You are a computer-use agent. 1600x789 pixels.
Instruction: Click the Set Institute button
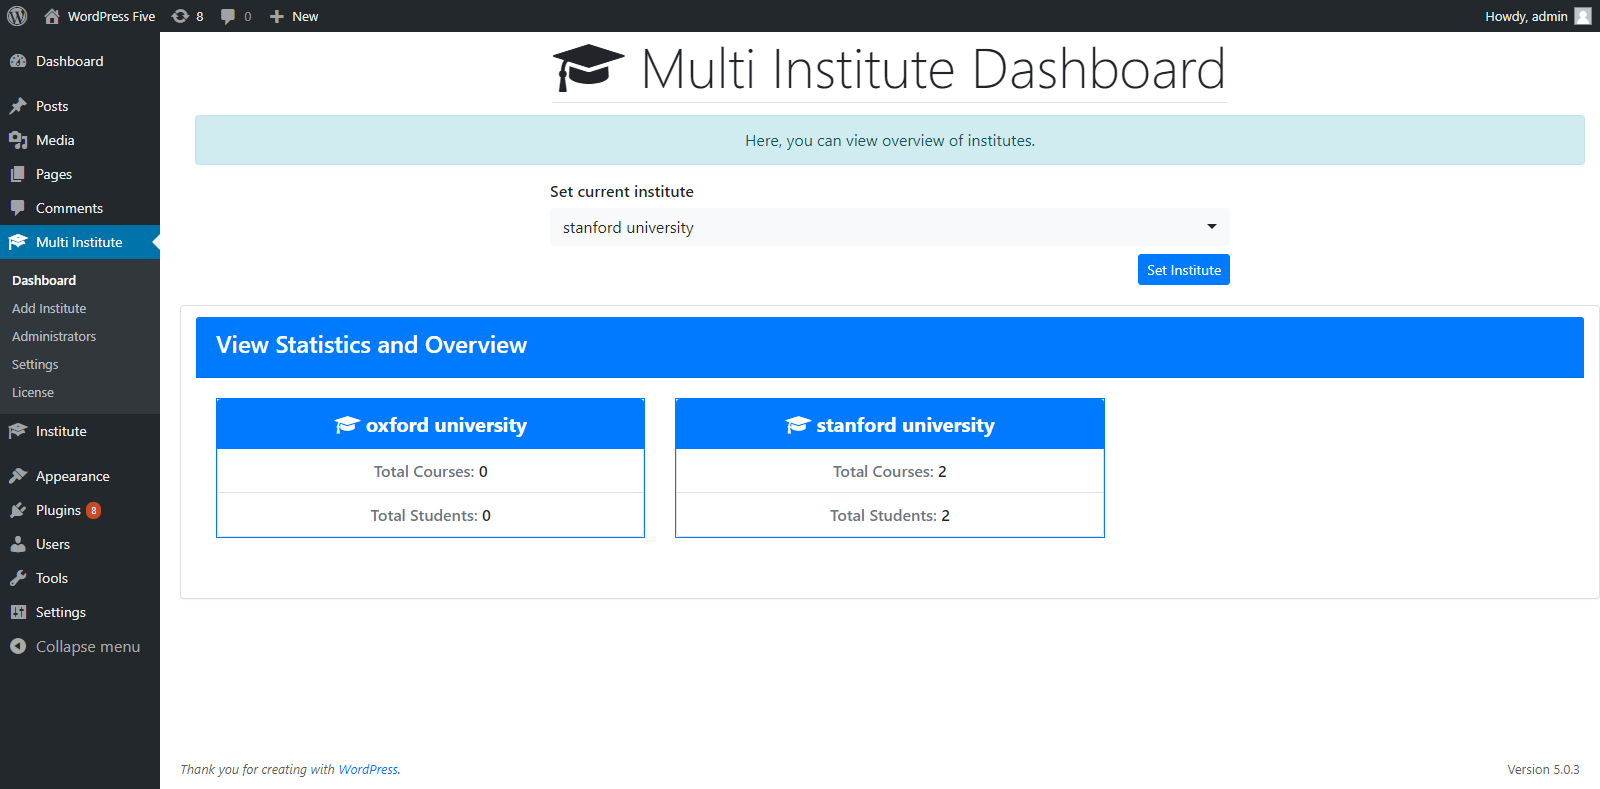pyautogui.click(x=1184, y=270)
